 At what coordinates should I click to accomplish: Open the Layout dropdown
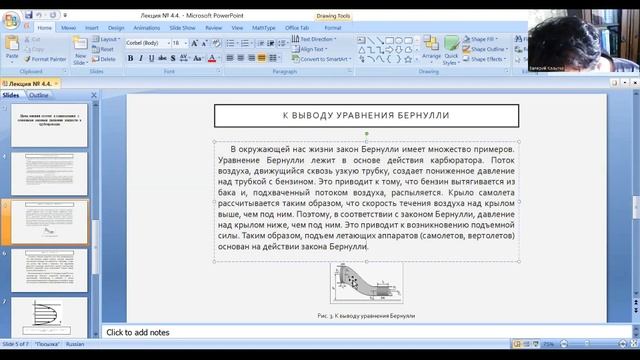coord(106,39)
